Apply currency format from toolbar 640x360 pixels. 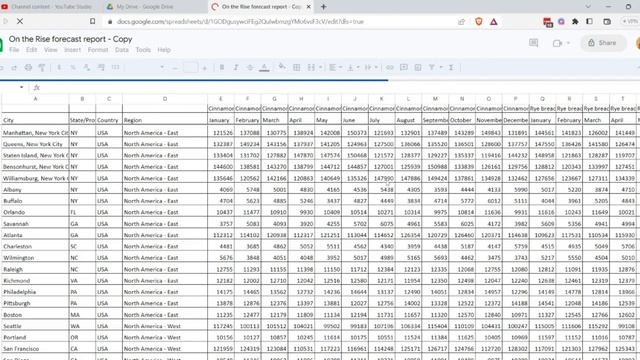pyautogui.click(x=59, y=68)
